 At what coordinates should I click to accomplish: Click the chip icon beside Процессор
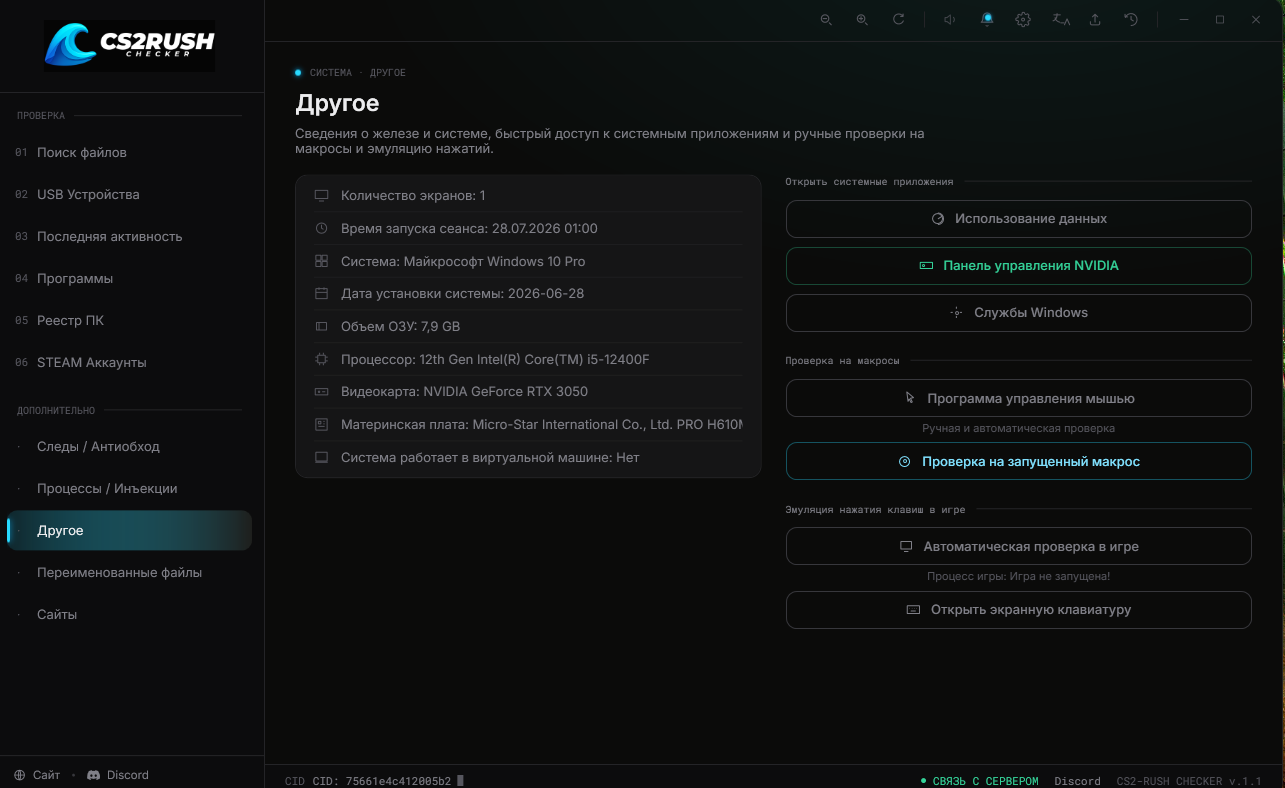click(321, 359)
